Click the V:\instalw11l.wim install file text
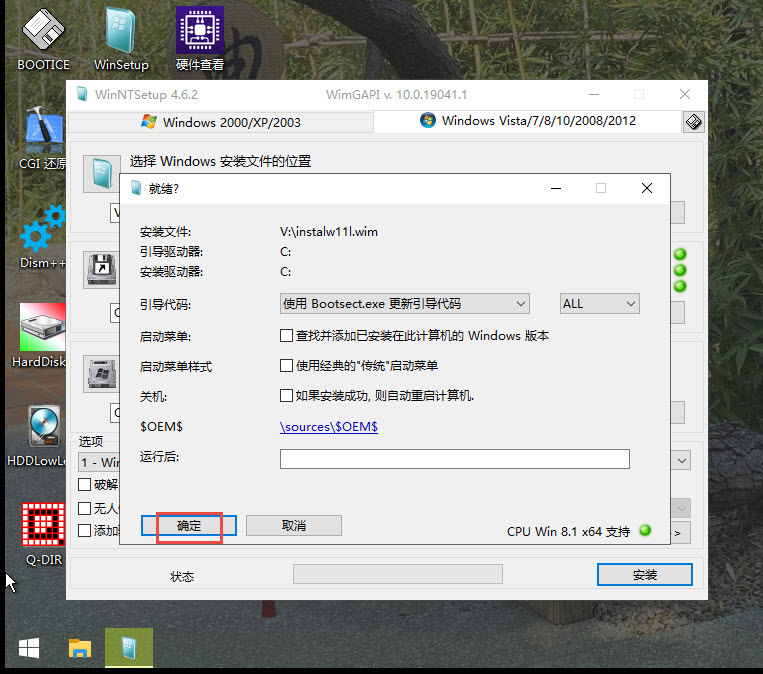This screenshot has width=763, height=674. coord(329,232)
